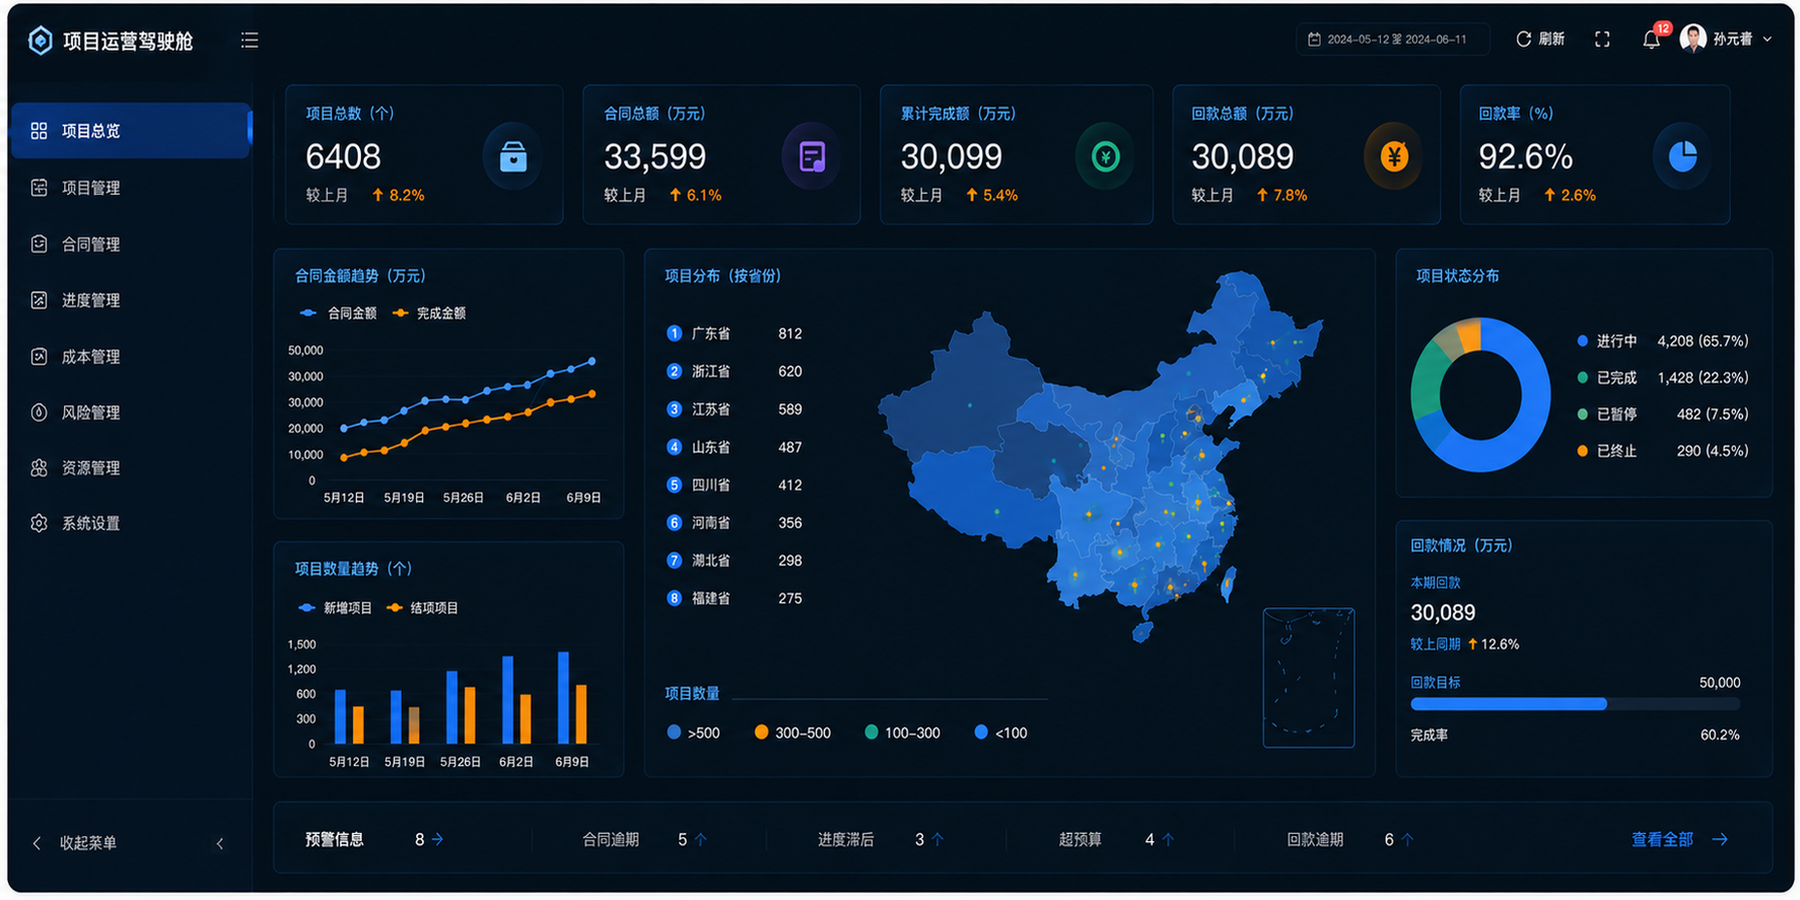
Task: Click the 本期回款 value 30,089
Action: click(x=1443, y=612)
